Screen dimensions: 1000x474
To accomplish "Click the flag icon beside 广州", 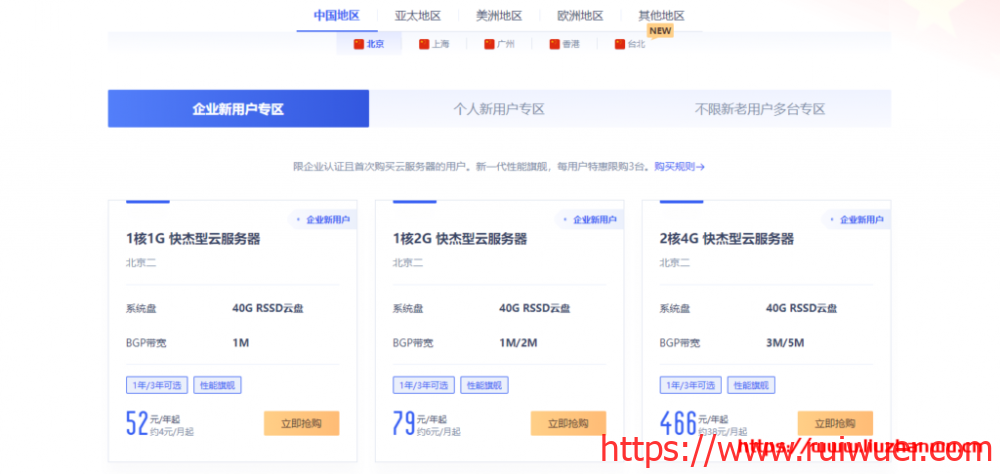I will [x=489, y=44].
